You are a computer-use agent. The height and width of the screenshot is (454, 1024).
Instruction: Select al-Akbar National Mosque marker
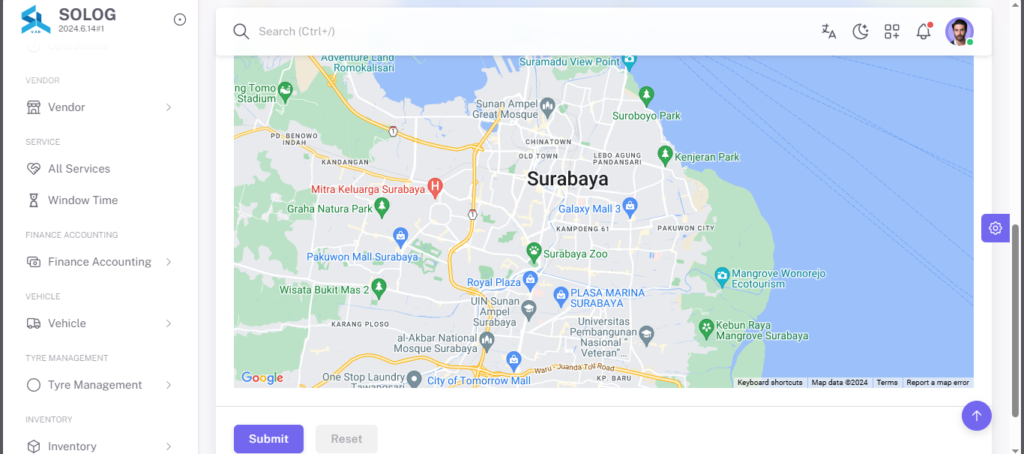(486, 340)
